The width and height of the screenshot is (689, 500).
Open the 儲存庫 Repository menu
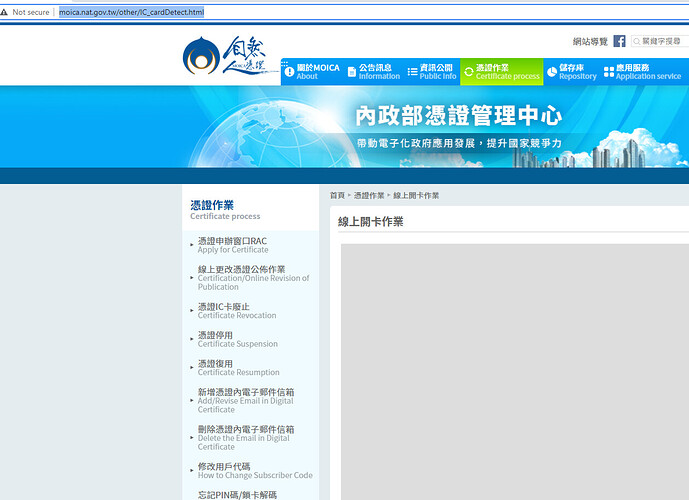572,72
